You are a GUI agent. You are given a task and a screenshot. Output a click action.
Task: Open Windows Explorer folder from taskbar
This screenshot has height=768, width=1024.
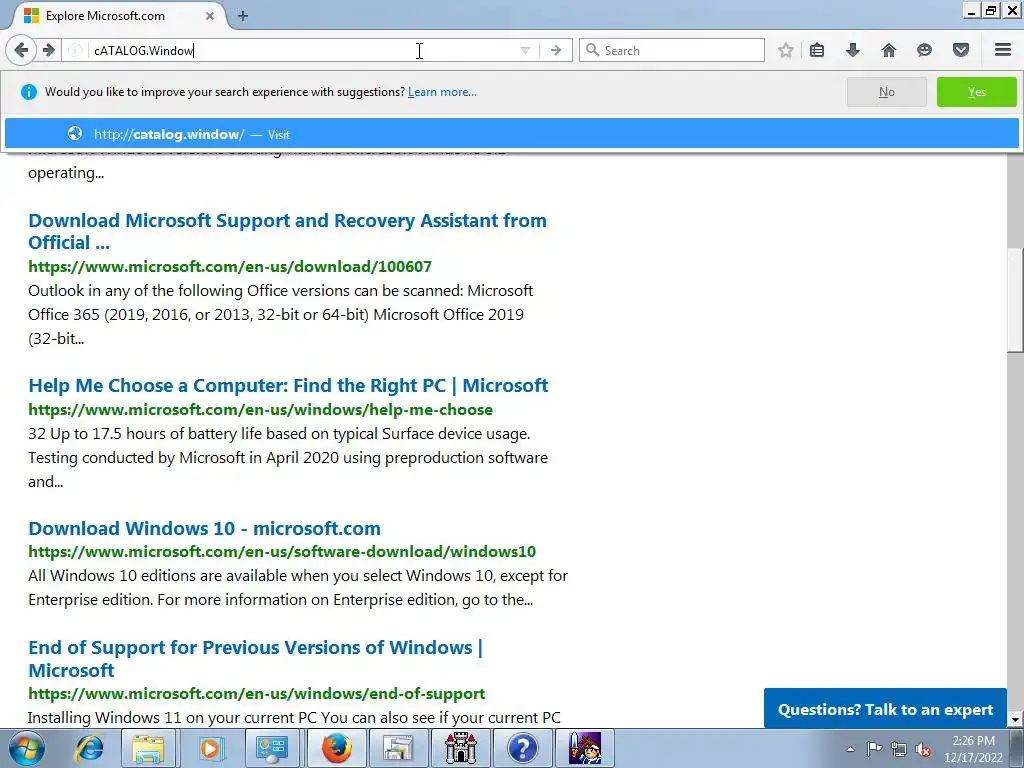point(148,748)
